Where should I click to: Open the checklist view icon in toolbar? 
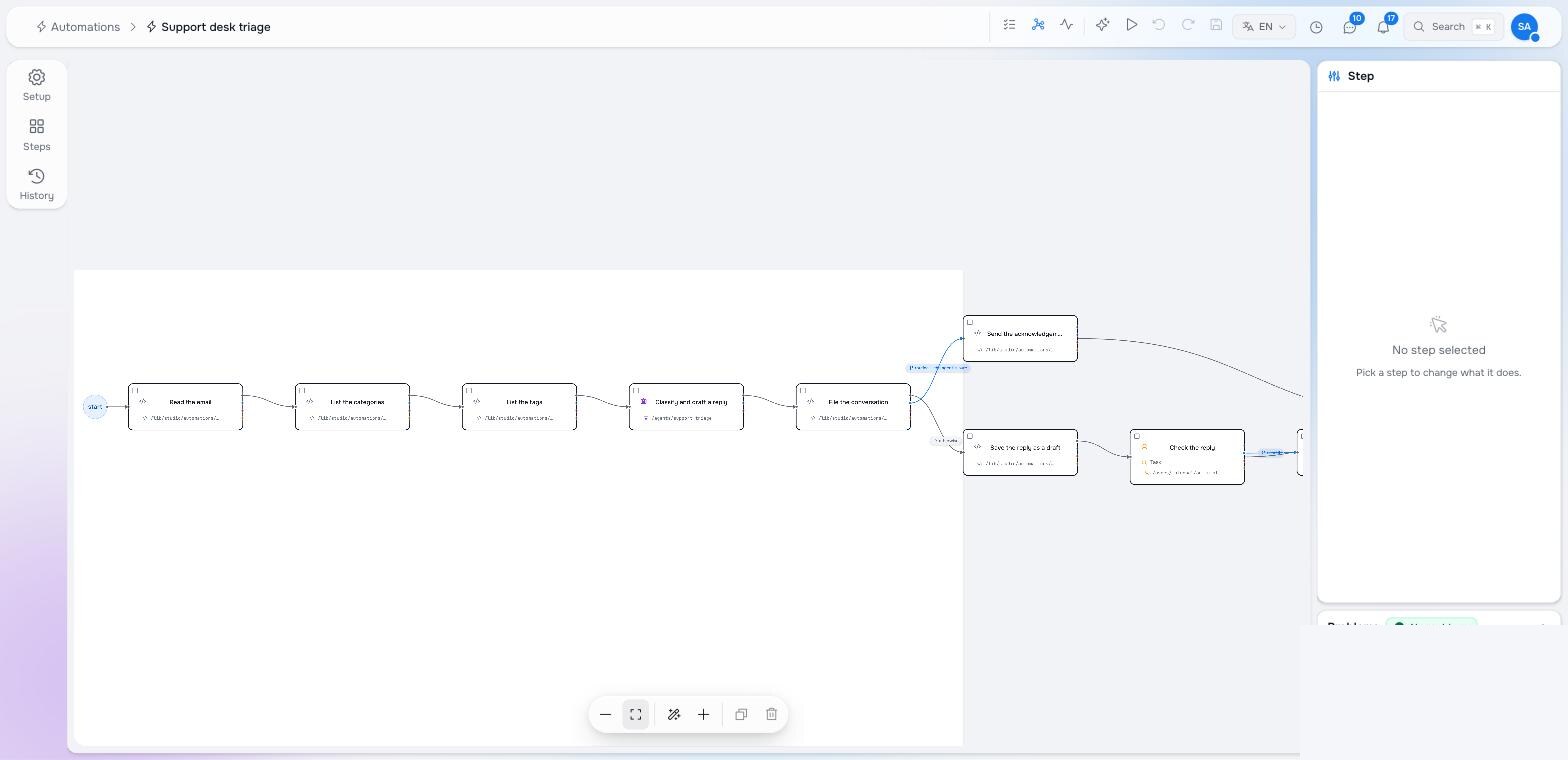tap(1009, 25)
